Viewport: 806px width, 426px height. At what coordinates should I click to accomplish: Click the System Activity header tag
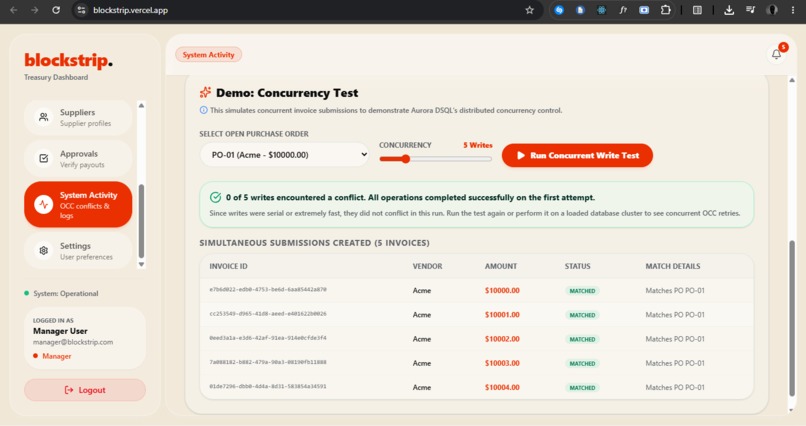tap(208, 54)
